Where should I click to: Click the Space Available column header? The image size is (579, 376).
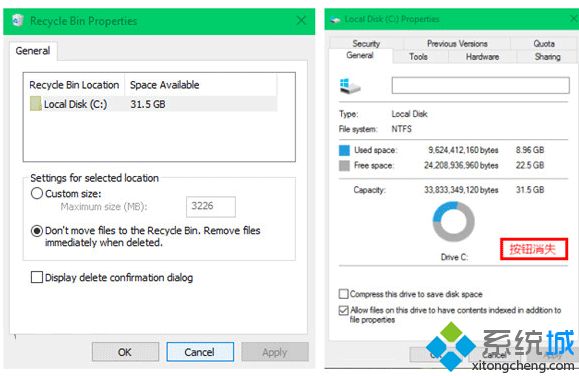point(201,85)
